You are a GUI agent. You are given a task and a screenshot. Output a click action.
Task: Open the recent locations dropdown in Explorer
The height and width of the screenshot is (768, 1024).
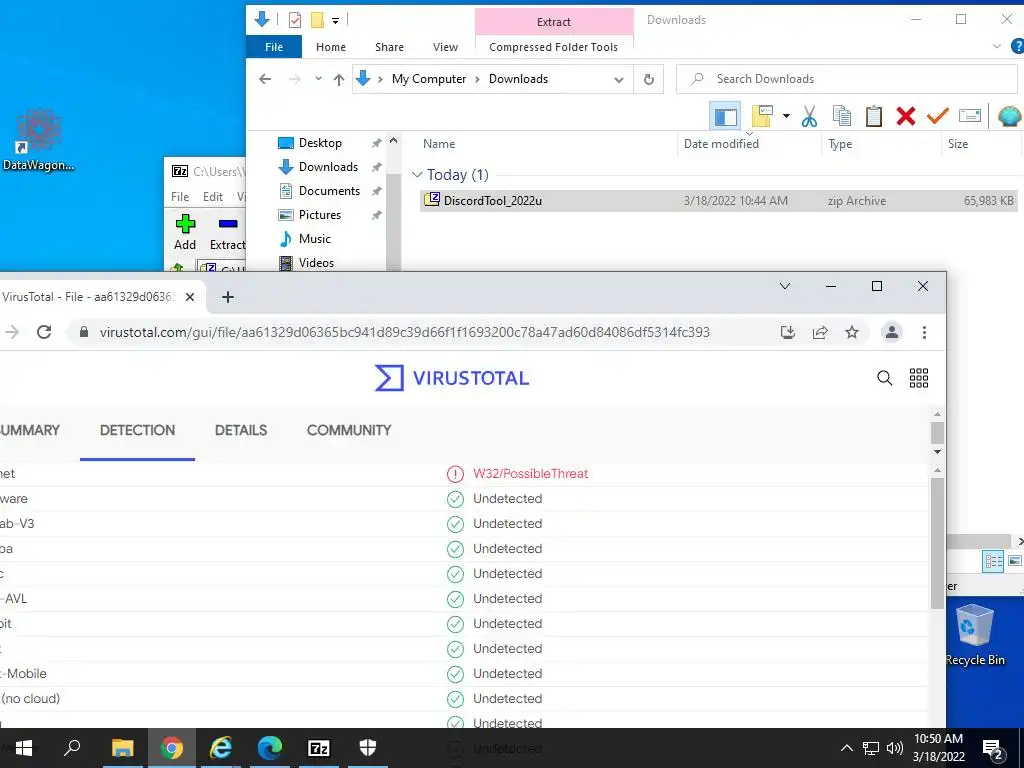tap(318, 79)
